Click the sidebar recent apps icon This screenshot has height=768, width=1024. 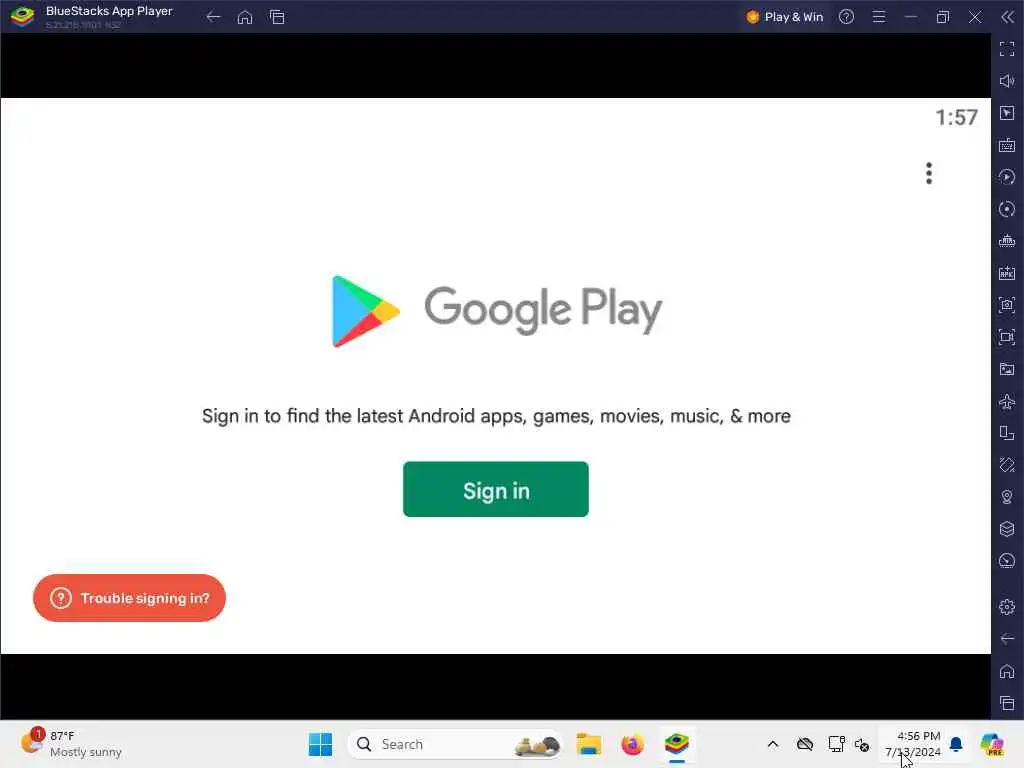coord(1007,703)
